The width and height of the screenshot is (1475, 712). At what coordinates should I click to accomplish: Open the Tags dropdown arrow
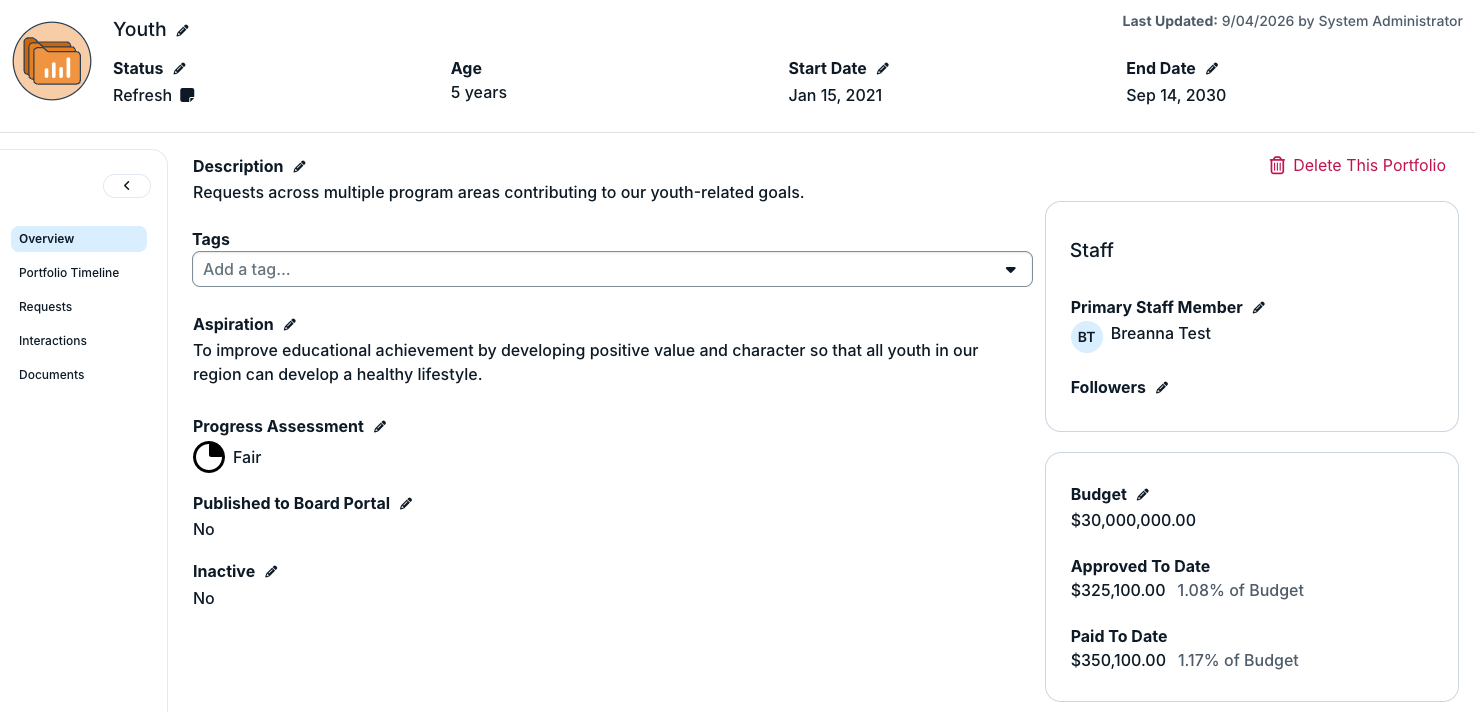[x=1011, y=270]
